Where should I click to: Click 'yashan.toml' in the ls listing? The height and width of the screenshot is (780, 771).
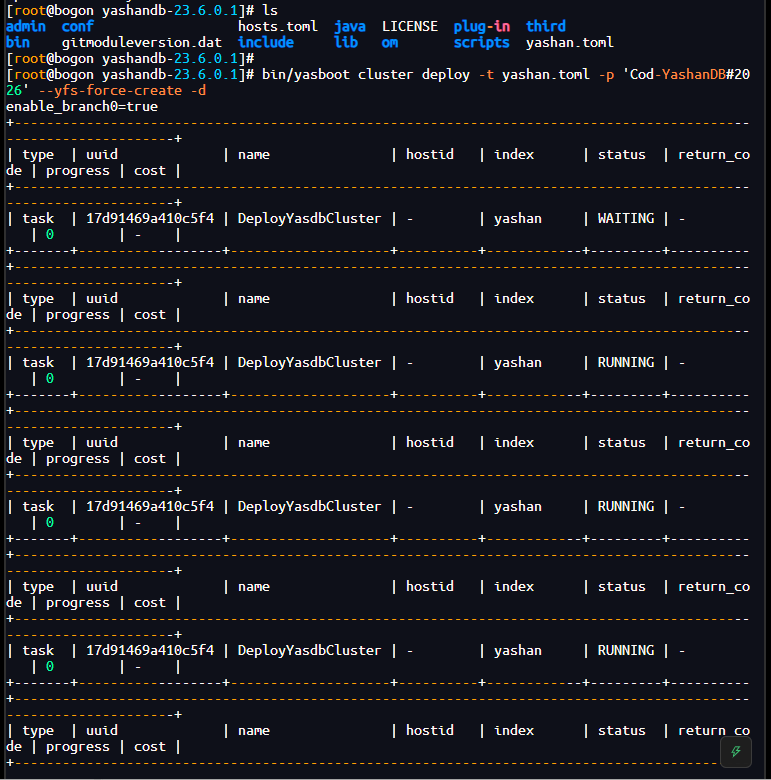tap(570, 42)
